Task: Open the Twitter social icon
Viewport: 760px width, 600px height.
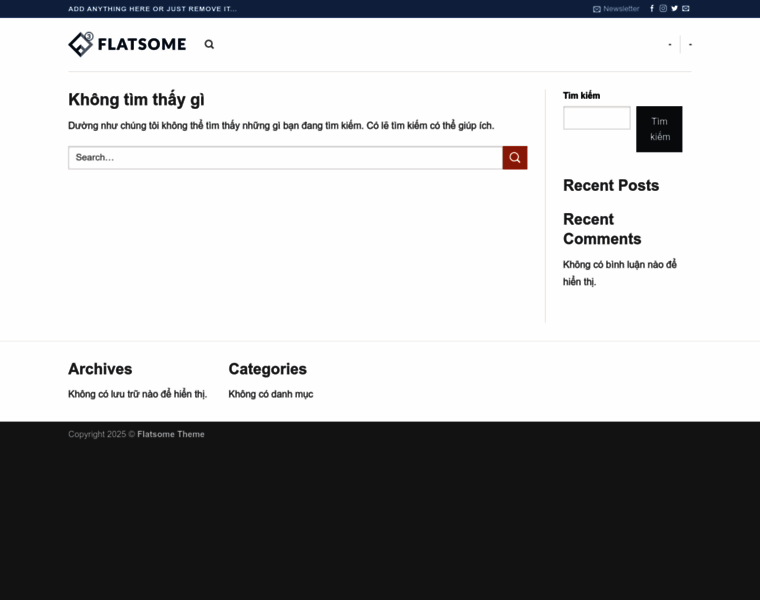Action: [674, 8]
